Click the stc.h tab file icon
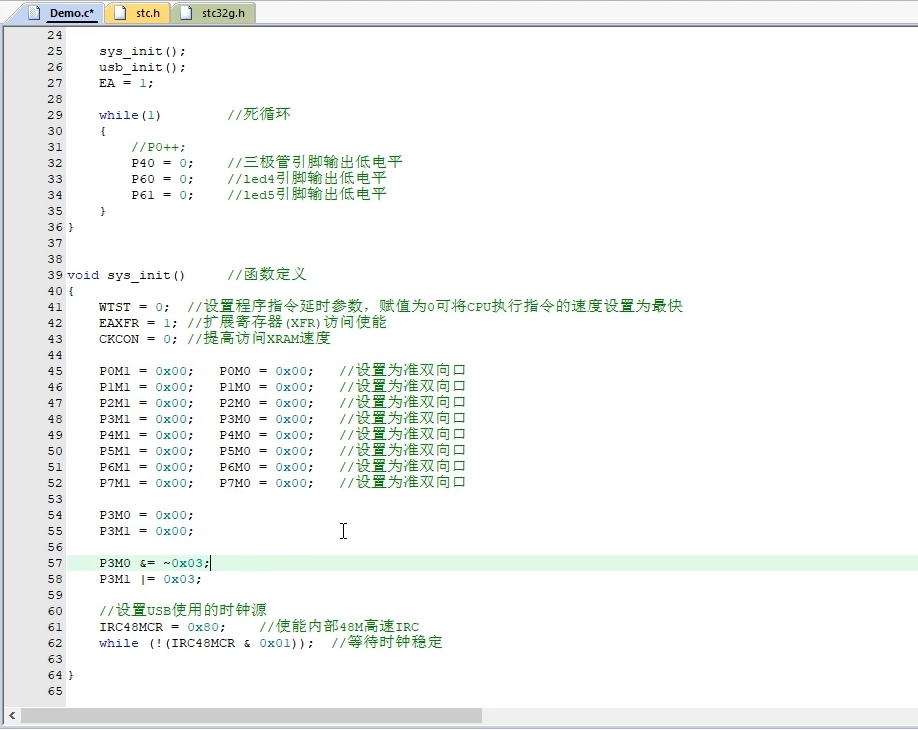This screenshot has height=730, width=918. pos(120,13)
